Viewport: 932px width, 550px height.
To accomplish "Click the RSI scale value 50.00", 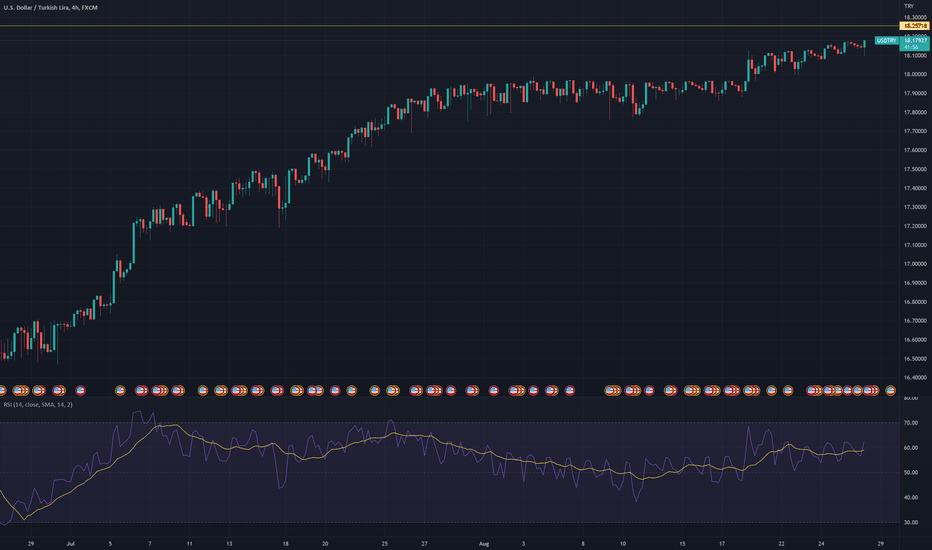I will (911, 473).
